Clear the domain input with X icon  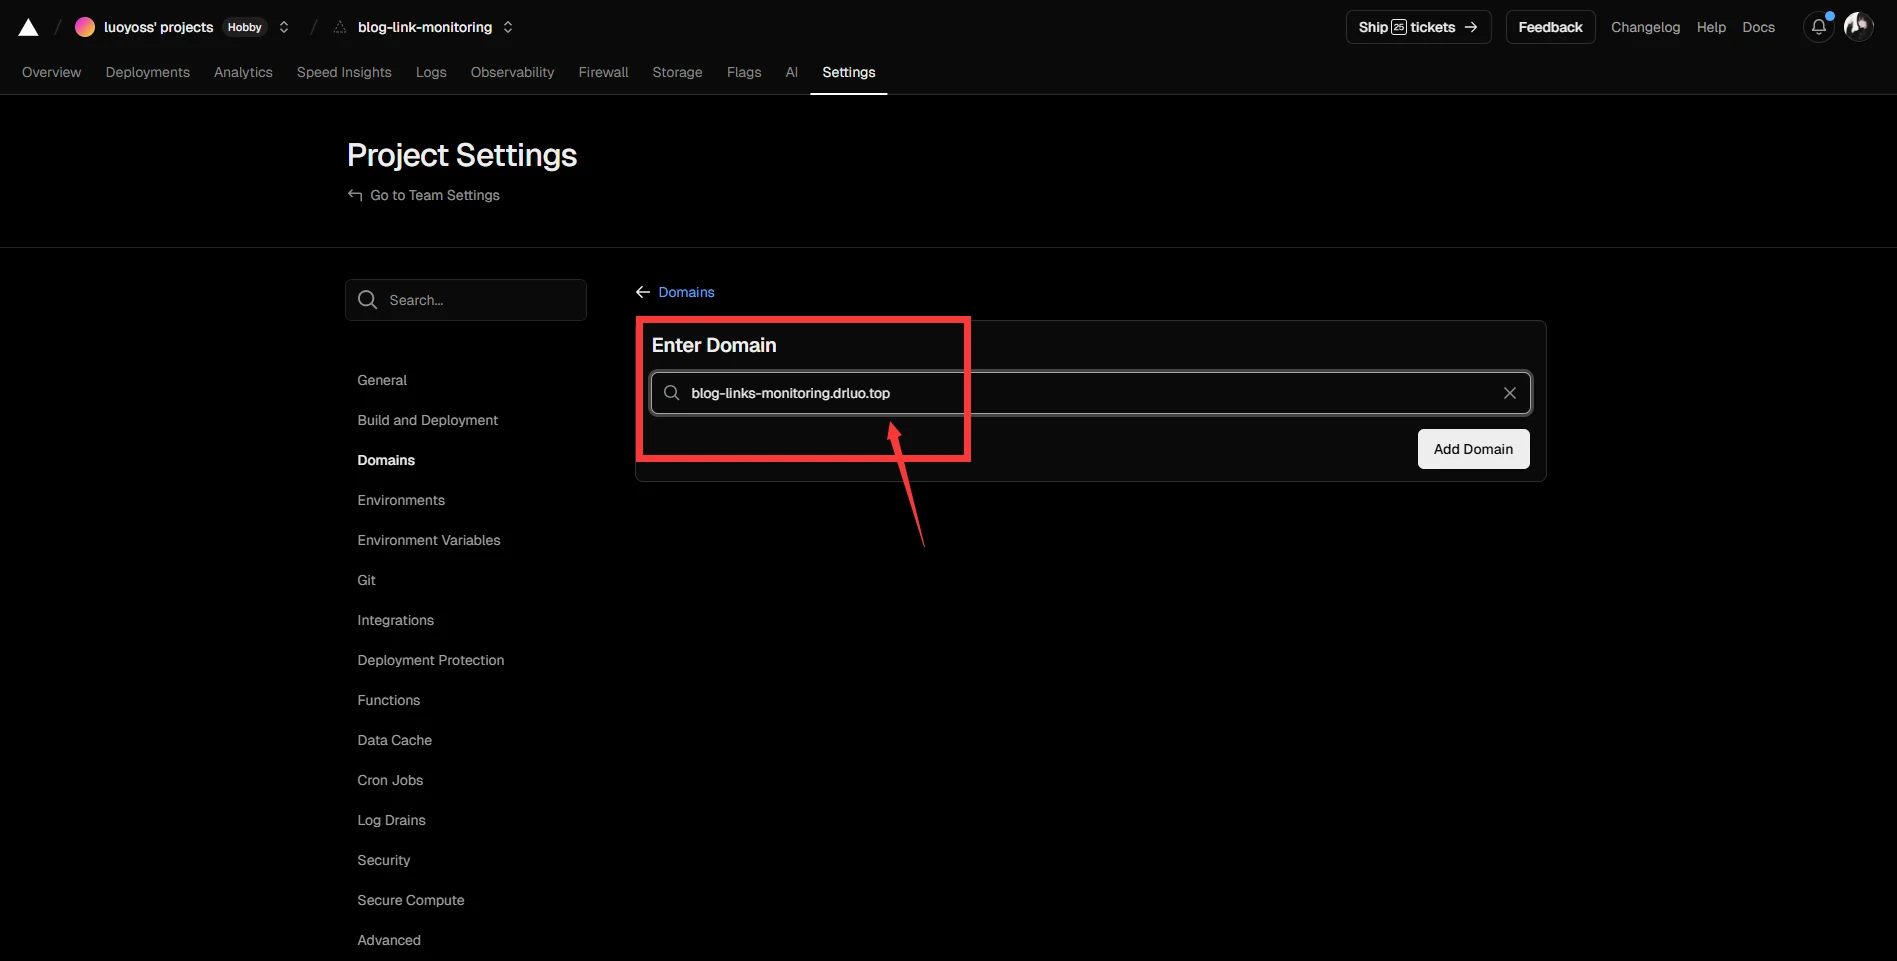pyautogui.click(x=1509, y=393)
